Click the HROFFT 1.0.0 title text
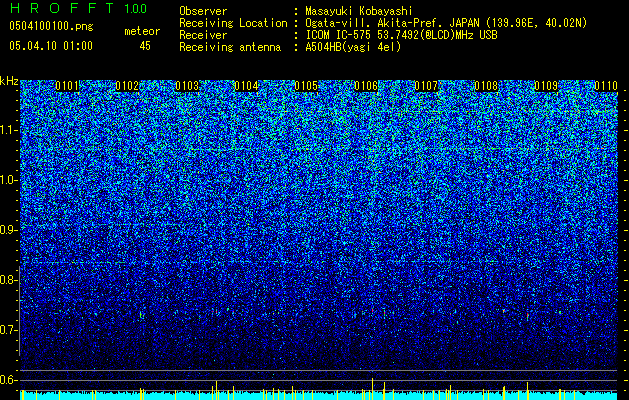 click(78, 8)
